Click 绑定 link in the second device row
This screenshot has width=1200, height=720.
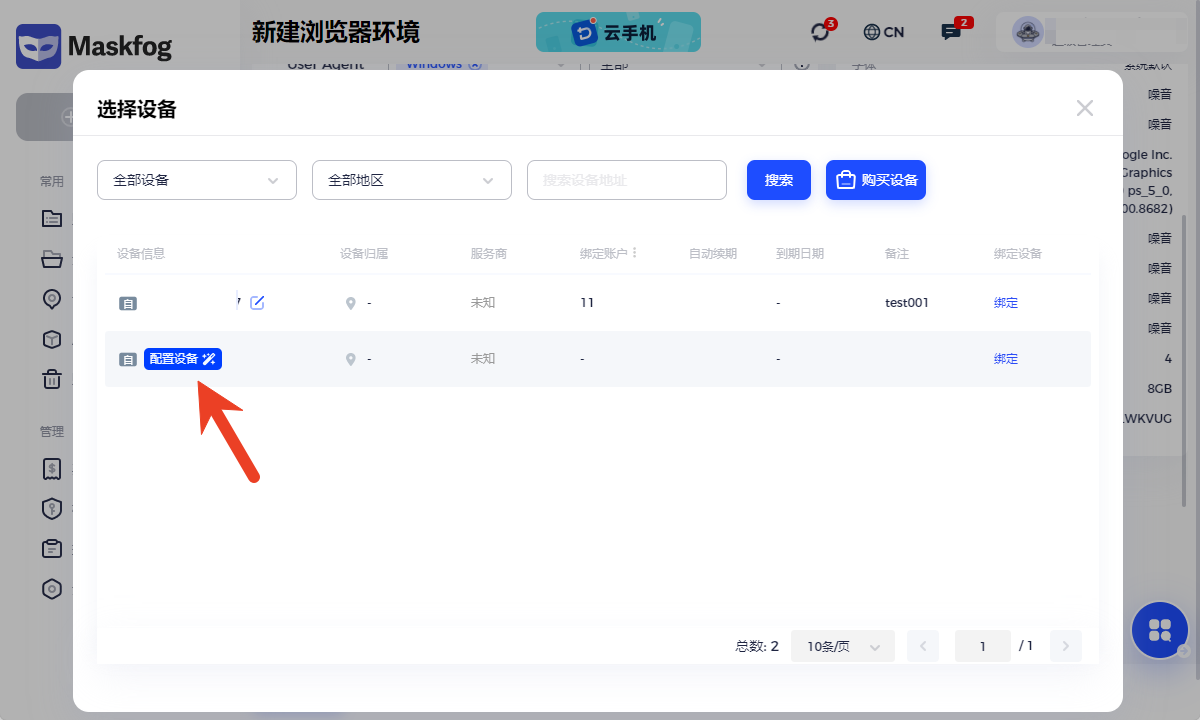[1006, 359]
